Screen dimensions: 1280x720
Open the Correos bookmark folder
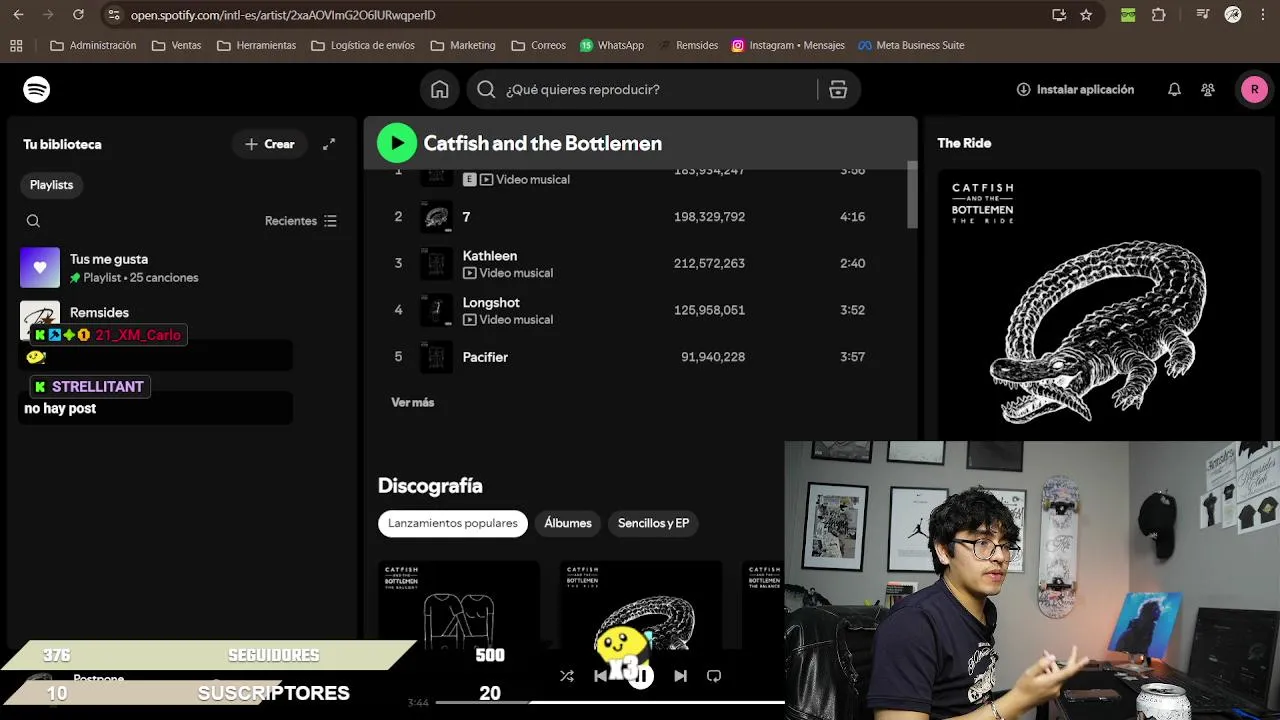click(538, 45)
